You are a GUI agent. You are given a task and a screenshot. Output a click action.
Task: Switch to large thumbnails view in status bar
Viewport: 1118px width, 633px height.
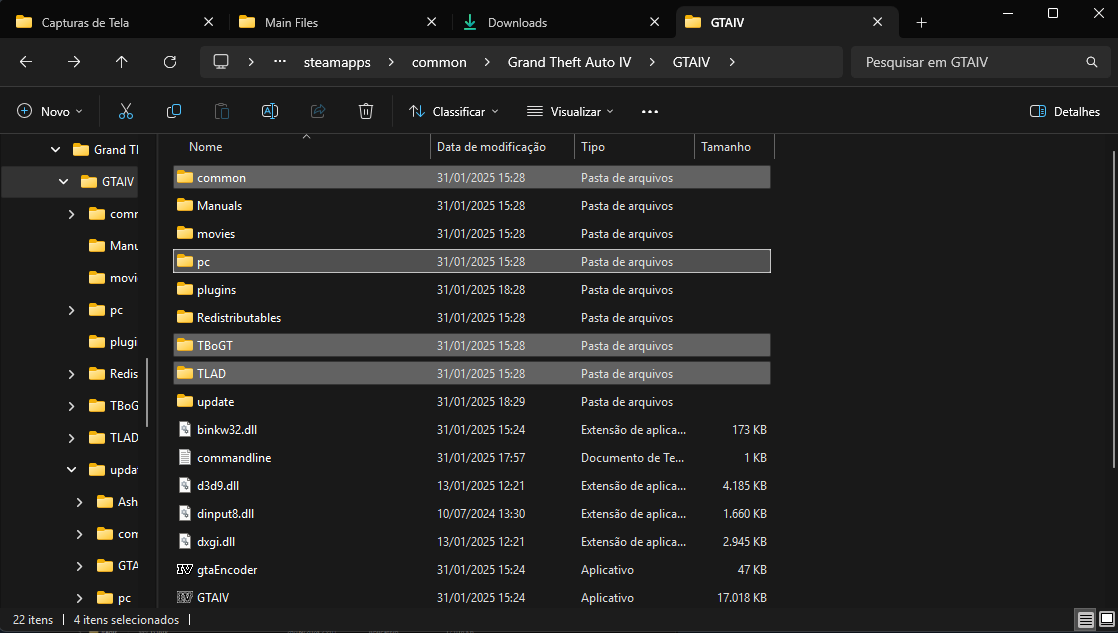(x=1106, y=620)
